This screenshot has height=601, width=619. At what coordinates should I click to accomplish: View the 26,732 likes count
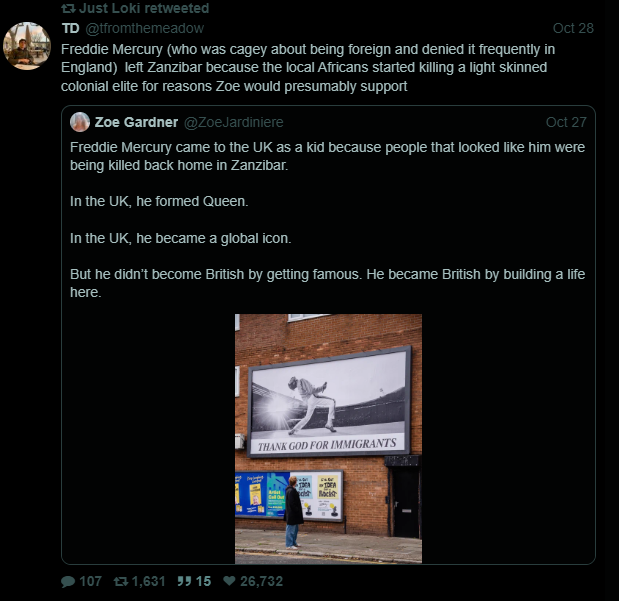click(261, 581)
